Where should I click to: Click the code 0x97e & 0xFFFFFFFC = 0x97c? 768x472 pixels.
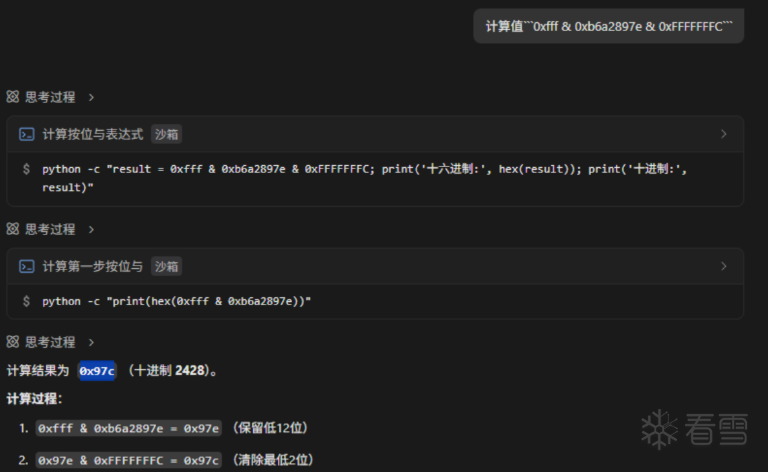click(128, 461)
